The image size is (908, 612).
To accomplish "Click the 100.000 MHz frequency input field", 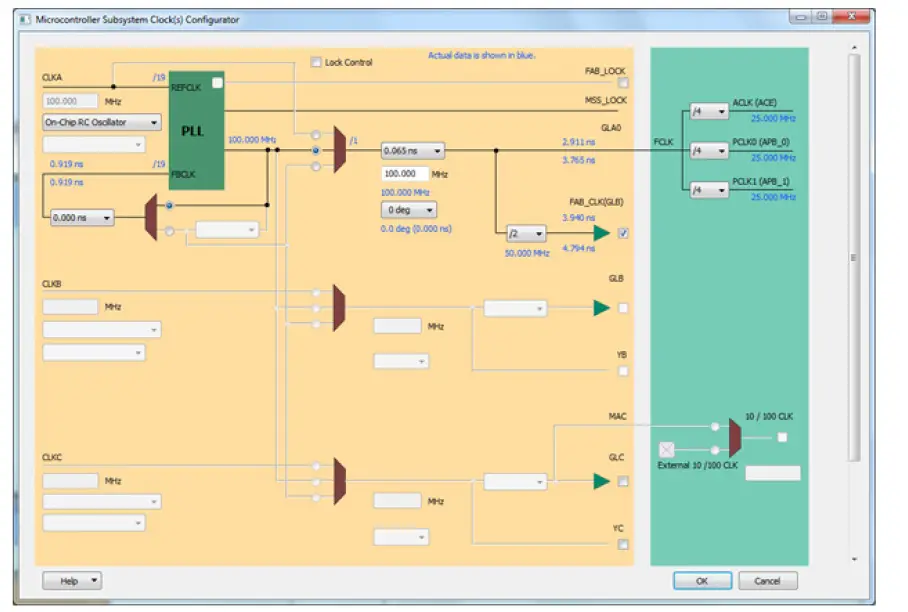I will tap(405, 173).
